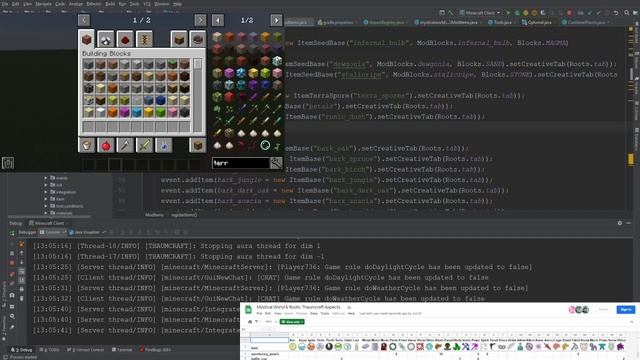
Task: Open the IDE VCS menu
Action: [147, 4]
